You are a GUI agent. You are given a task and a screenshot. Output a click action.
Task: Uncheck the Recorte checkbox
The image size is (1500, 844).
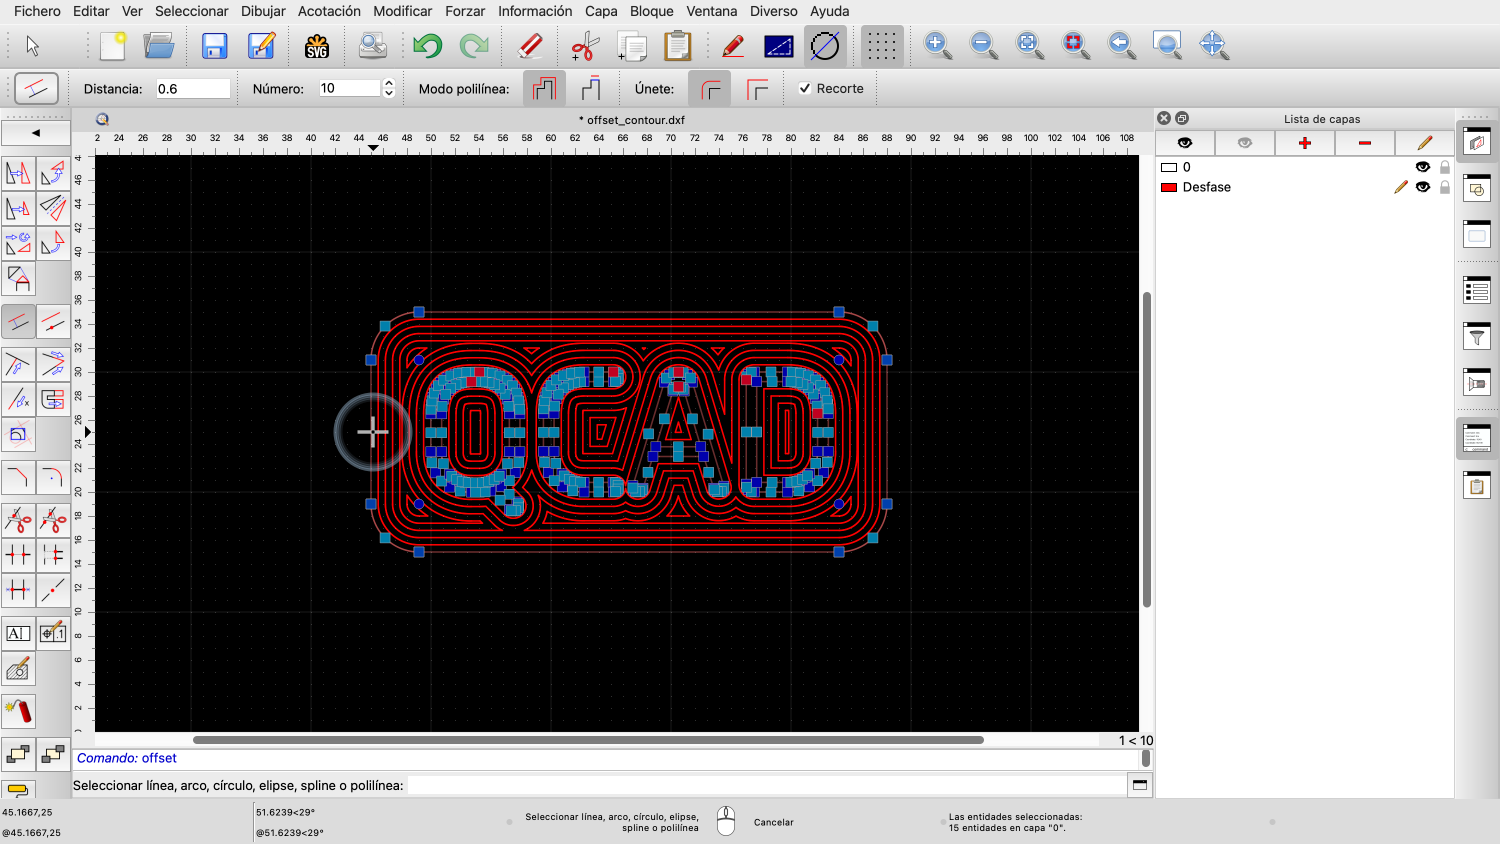pyautogui.click(x=805, y=89)
